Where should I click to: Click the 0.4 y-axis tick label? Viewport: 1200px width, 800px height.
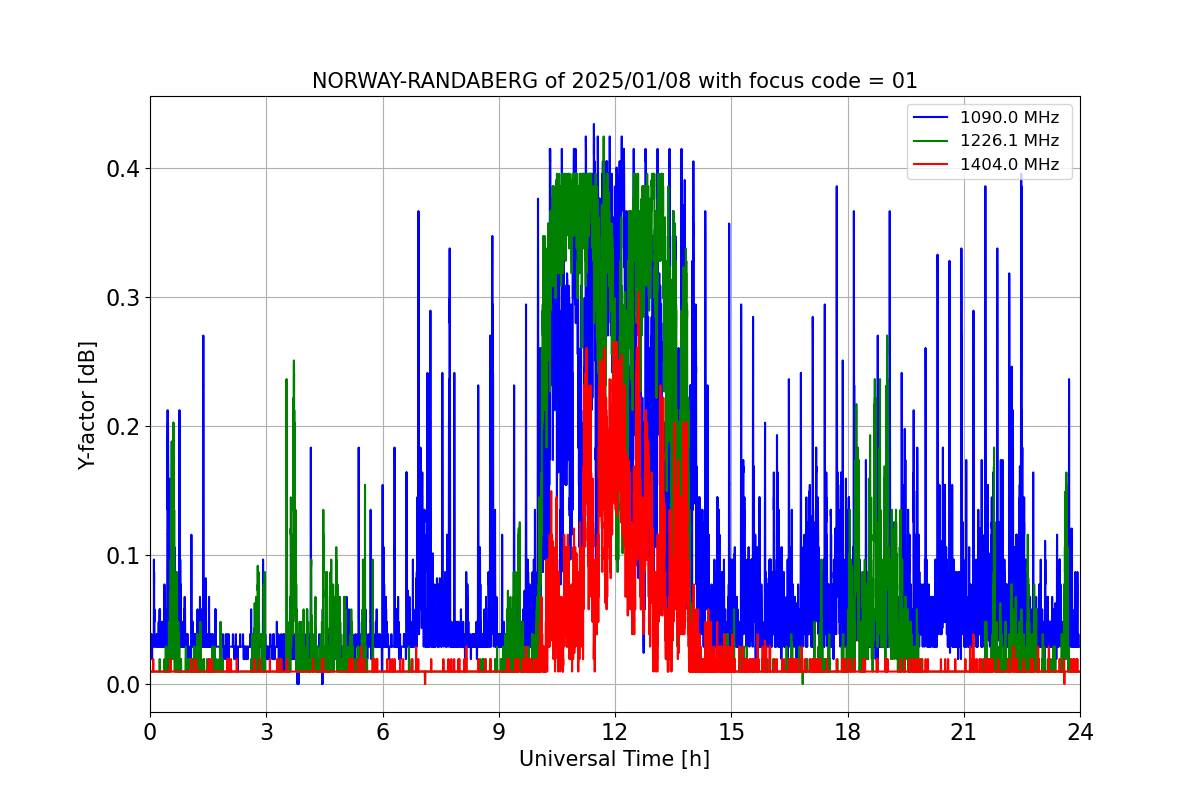(124, 169)
